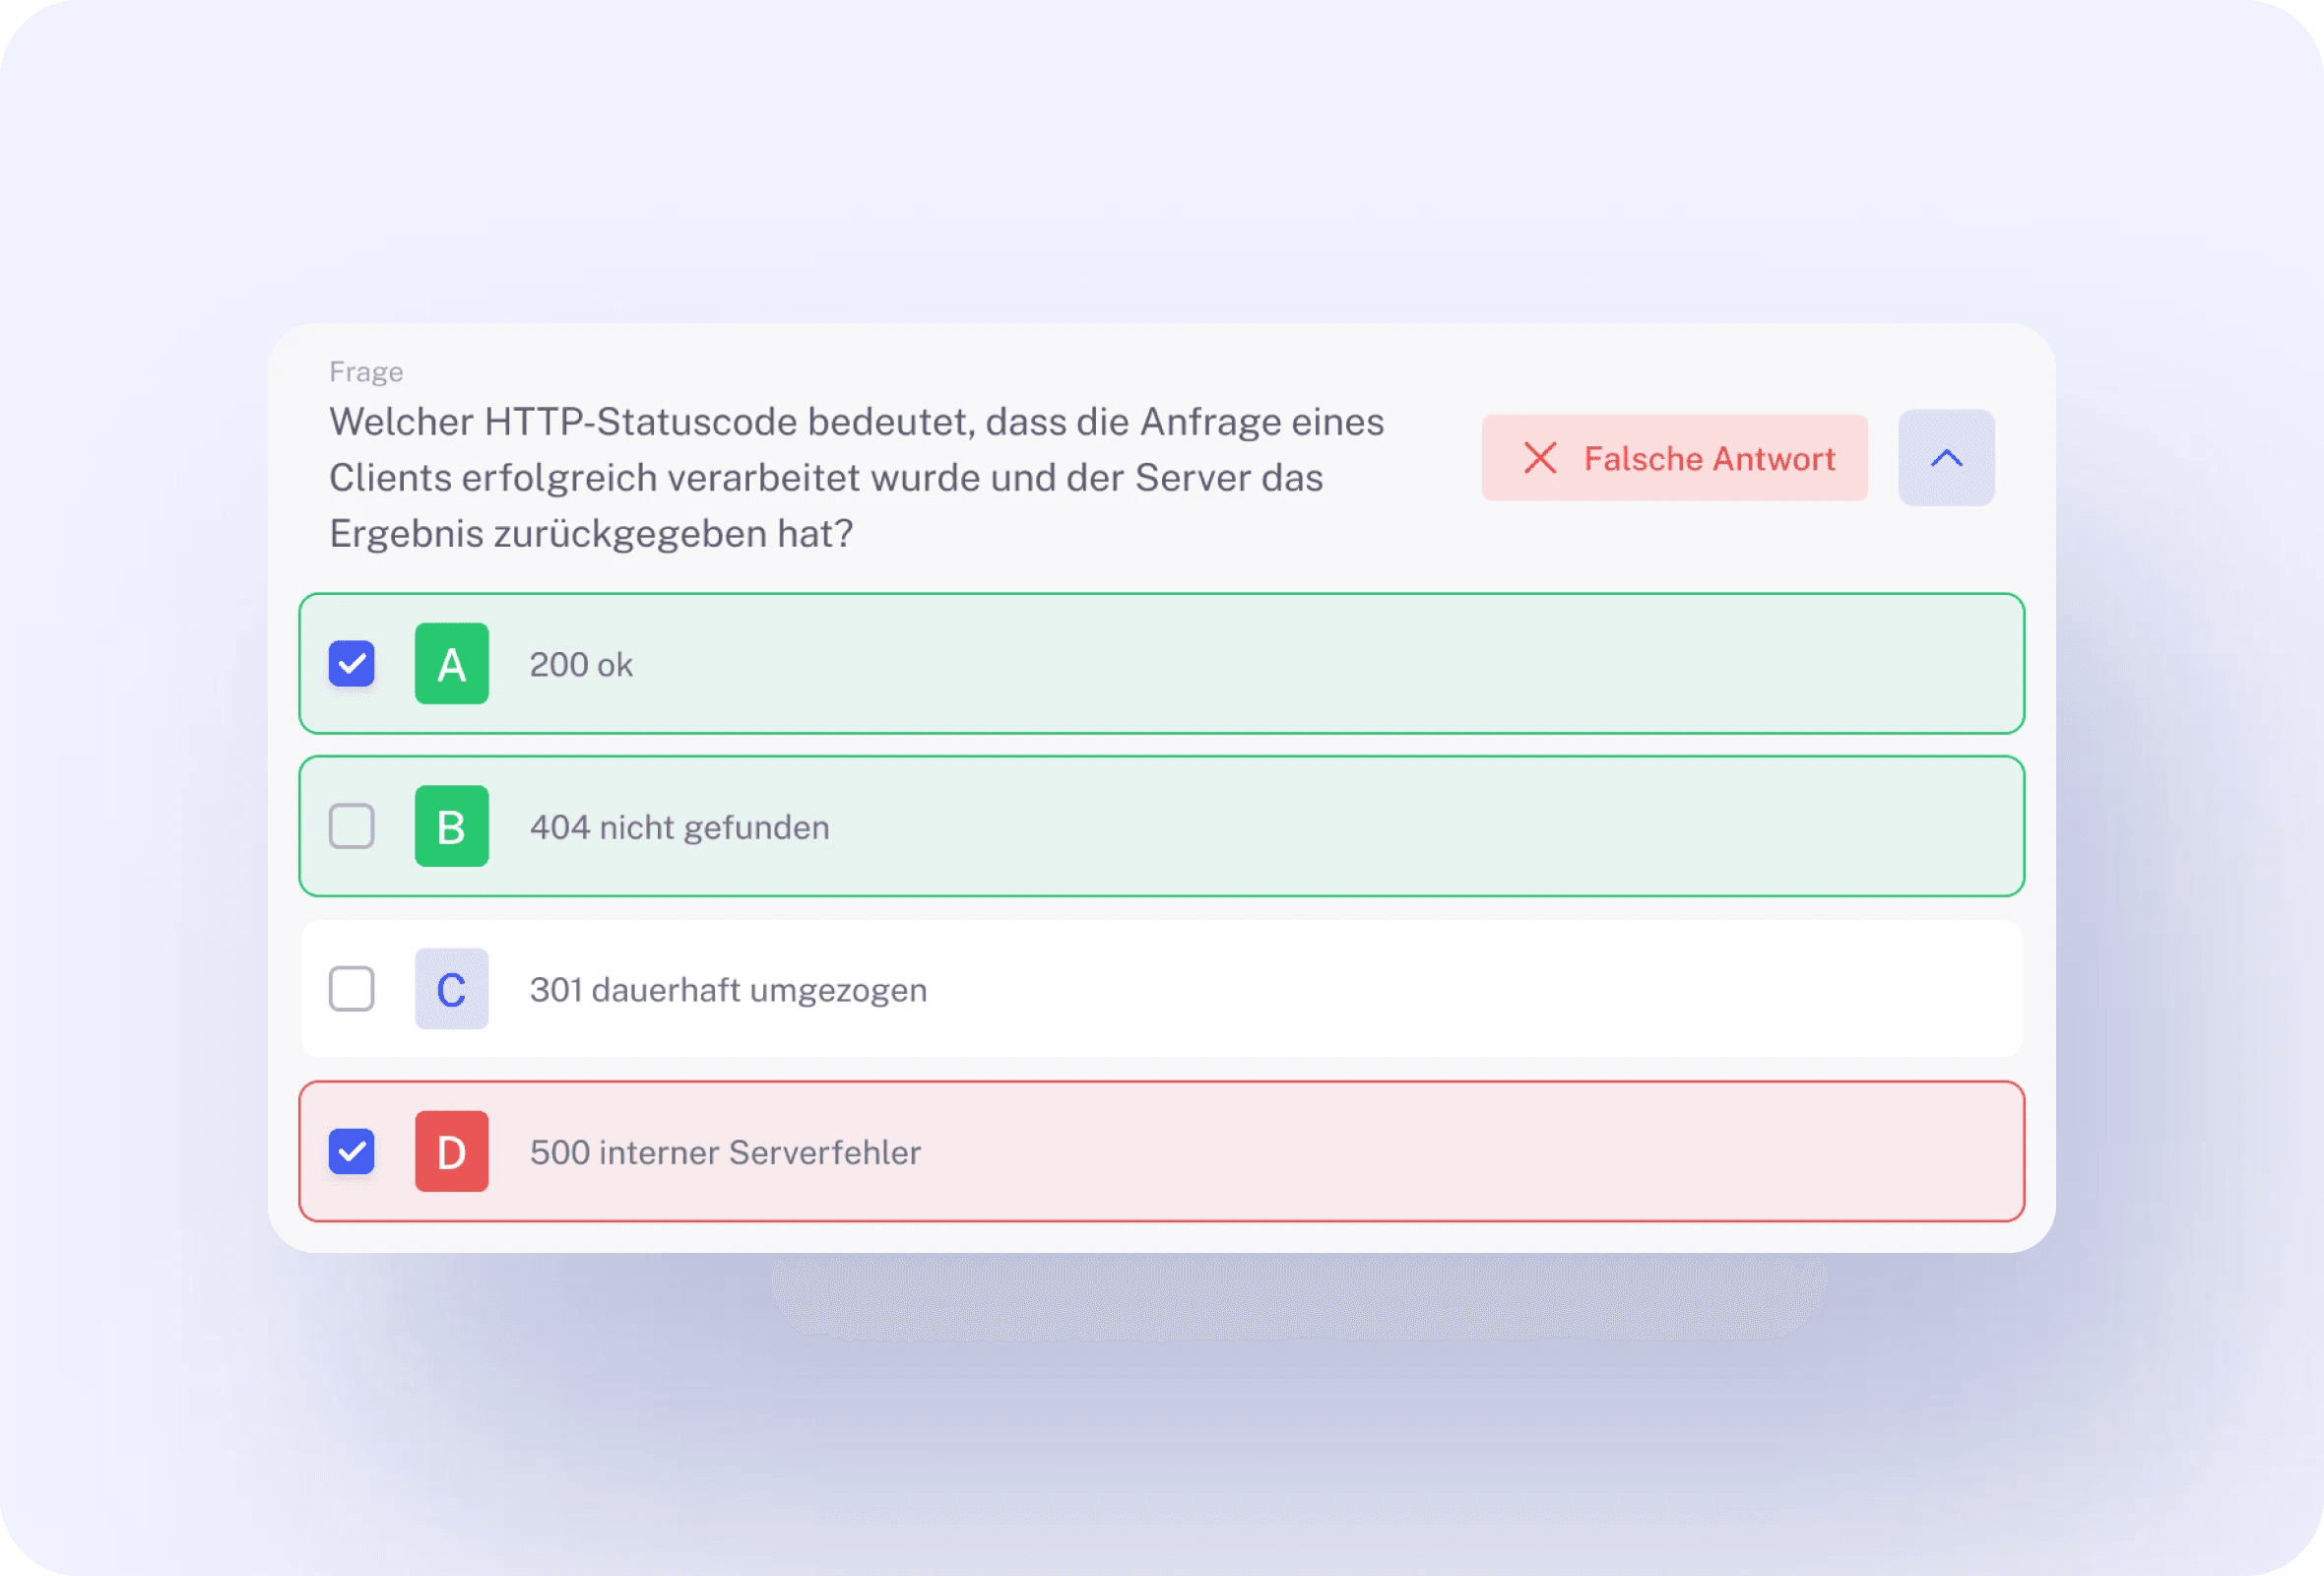Uncheck the 500 interner Serverfehler checkbox
The height and width of the screenshot is (1576, 2324).
click(x=351, y=1151)
